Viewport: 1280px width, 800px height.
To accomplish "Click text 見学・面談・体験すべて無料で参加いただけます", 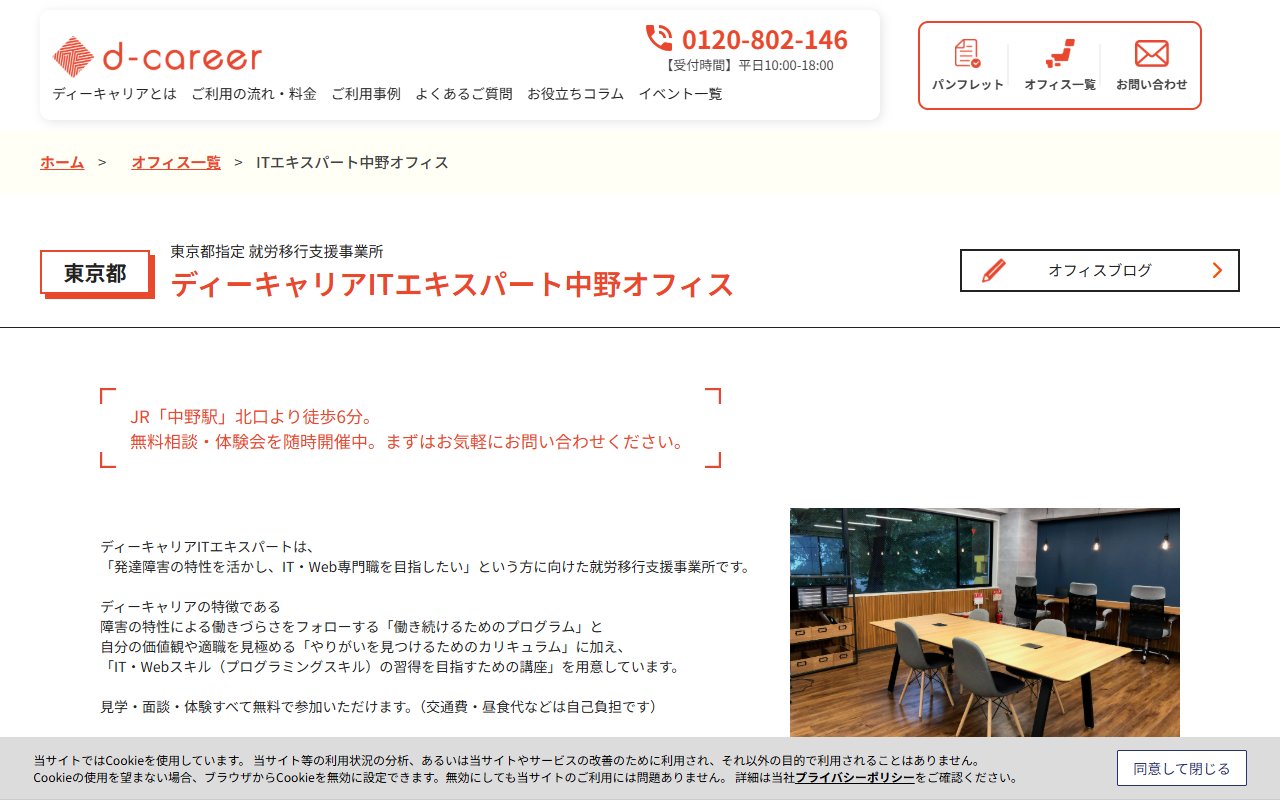I will [x=257, y=706].
